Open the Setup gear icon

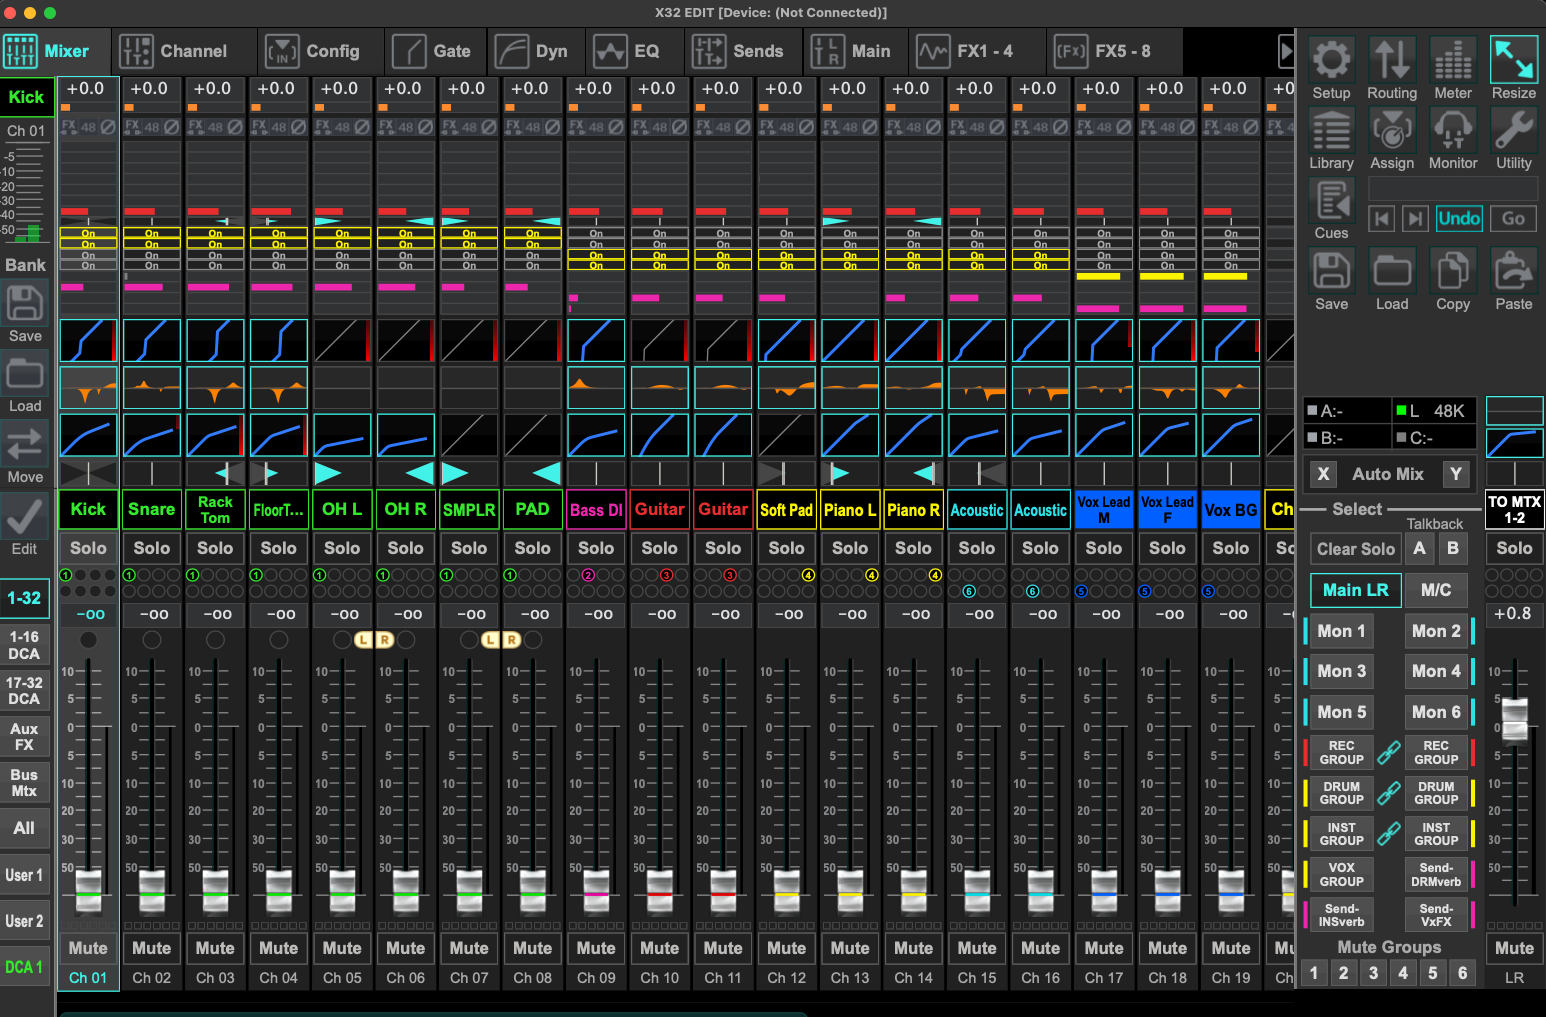pos(1331,61)
